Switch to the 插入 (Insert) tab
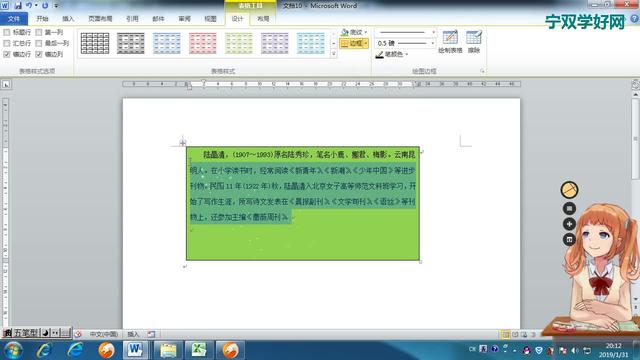Viewport: 640px width, 360px height. click(68, 19)
